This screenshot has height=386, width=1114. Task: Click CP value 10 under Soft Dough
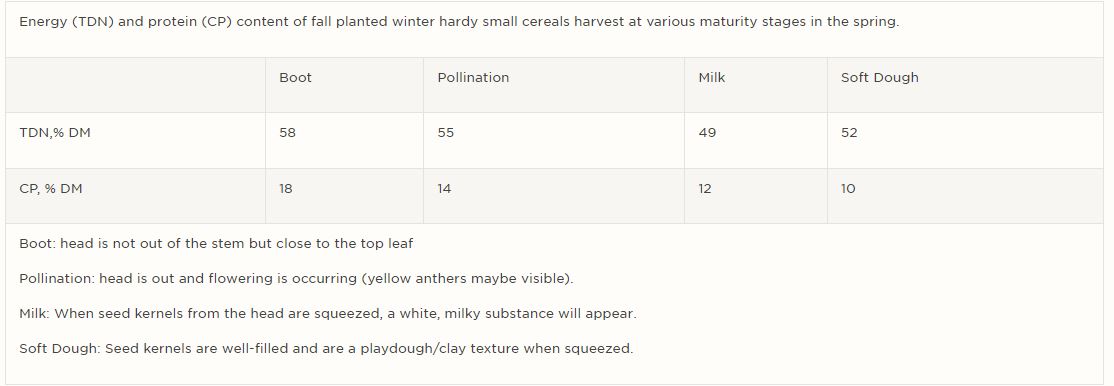pos(848,189)
